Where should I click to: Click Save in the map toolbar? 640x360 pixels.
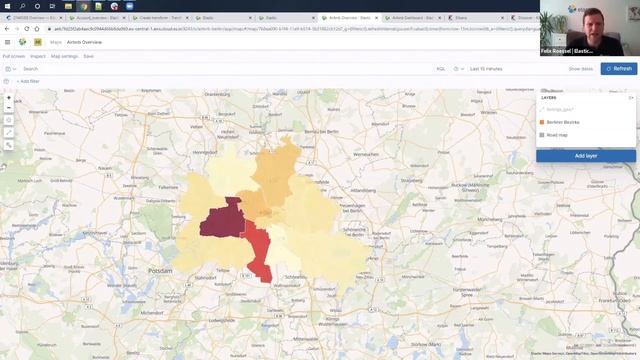pos(89,56)
